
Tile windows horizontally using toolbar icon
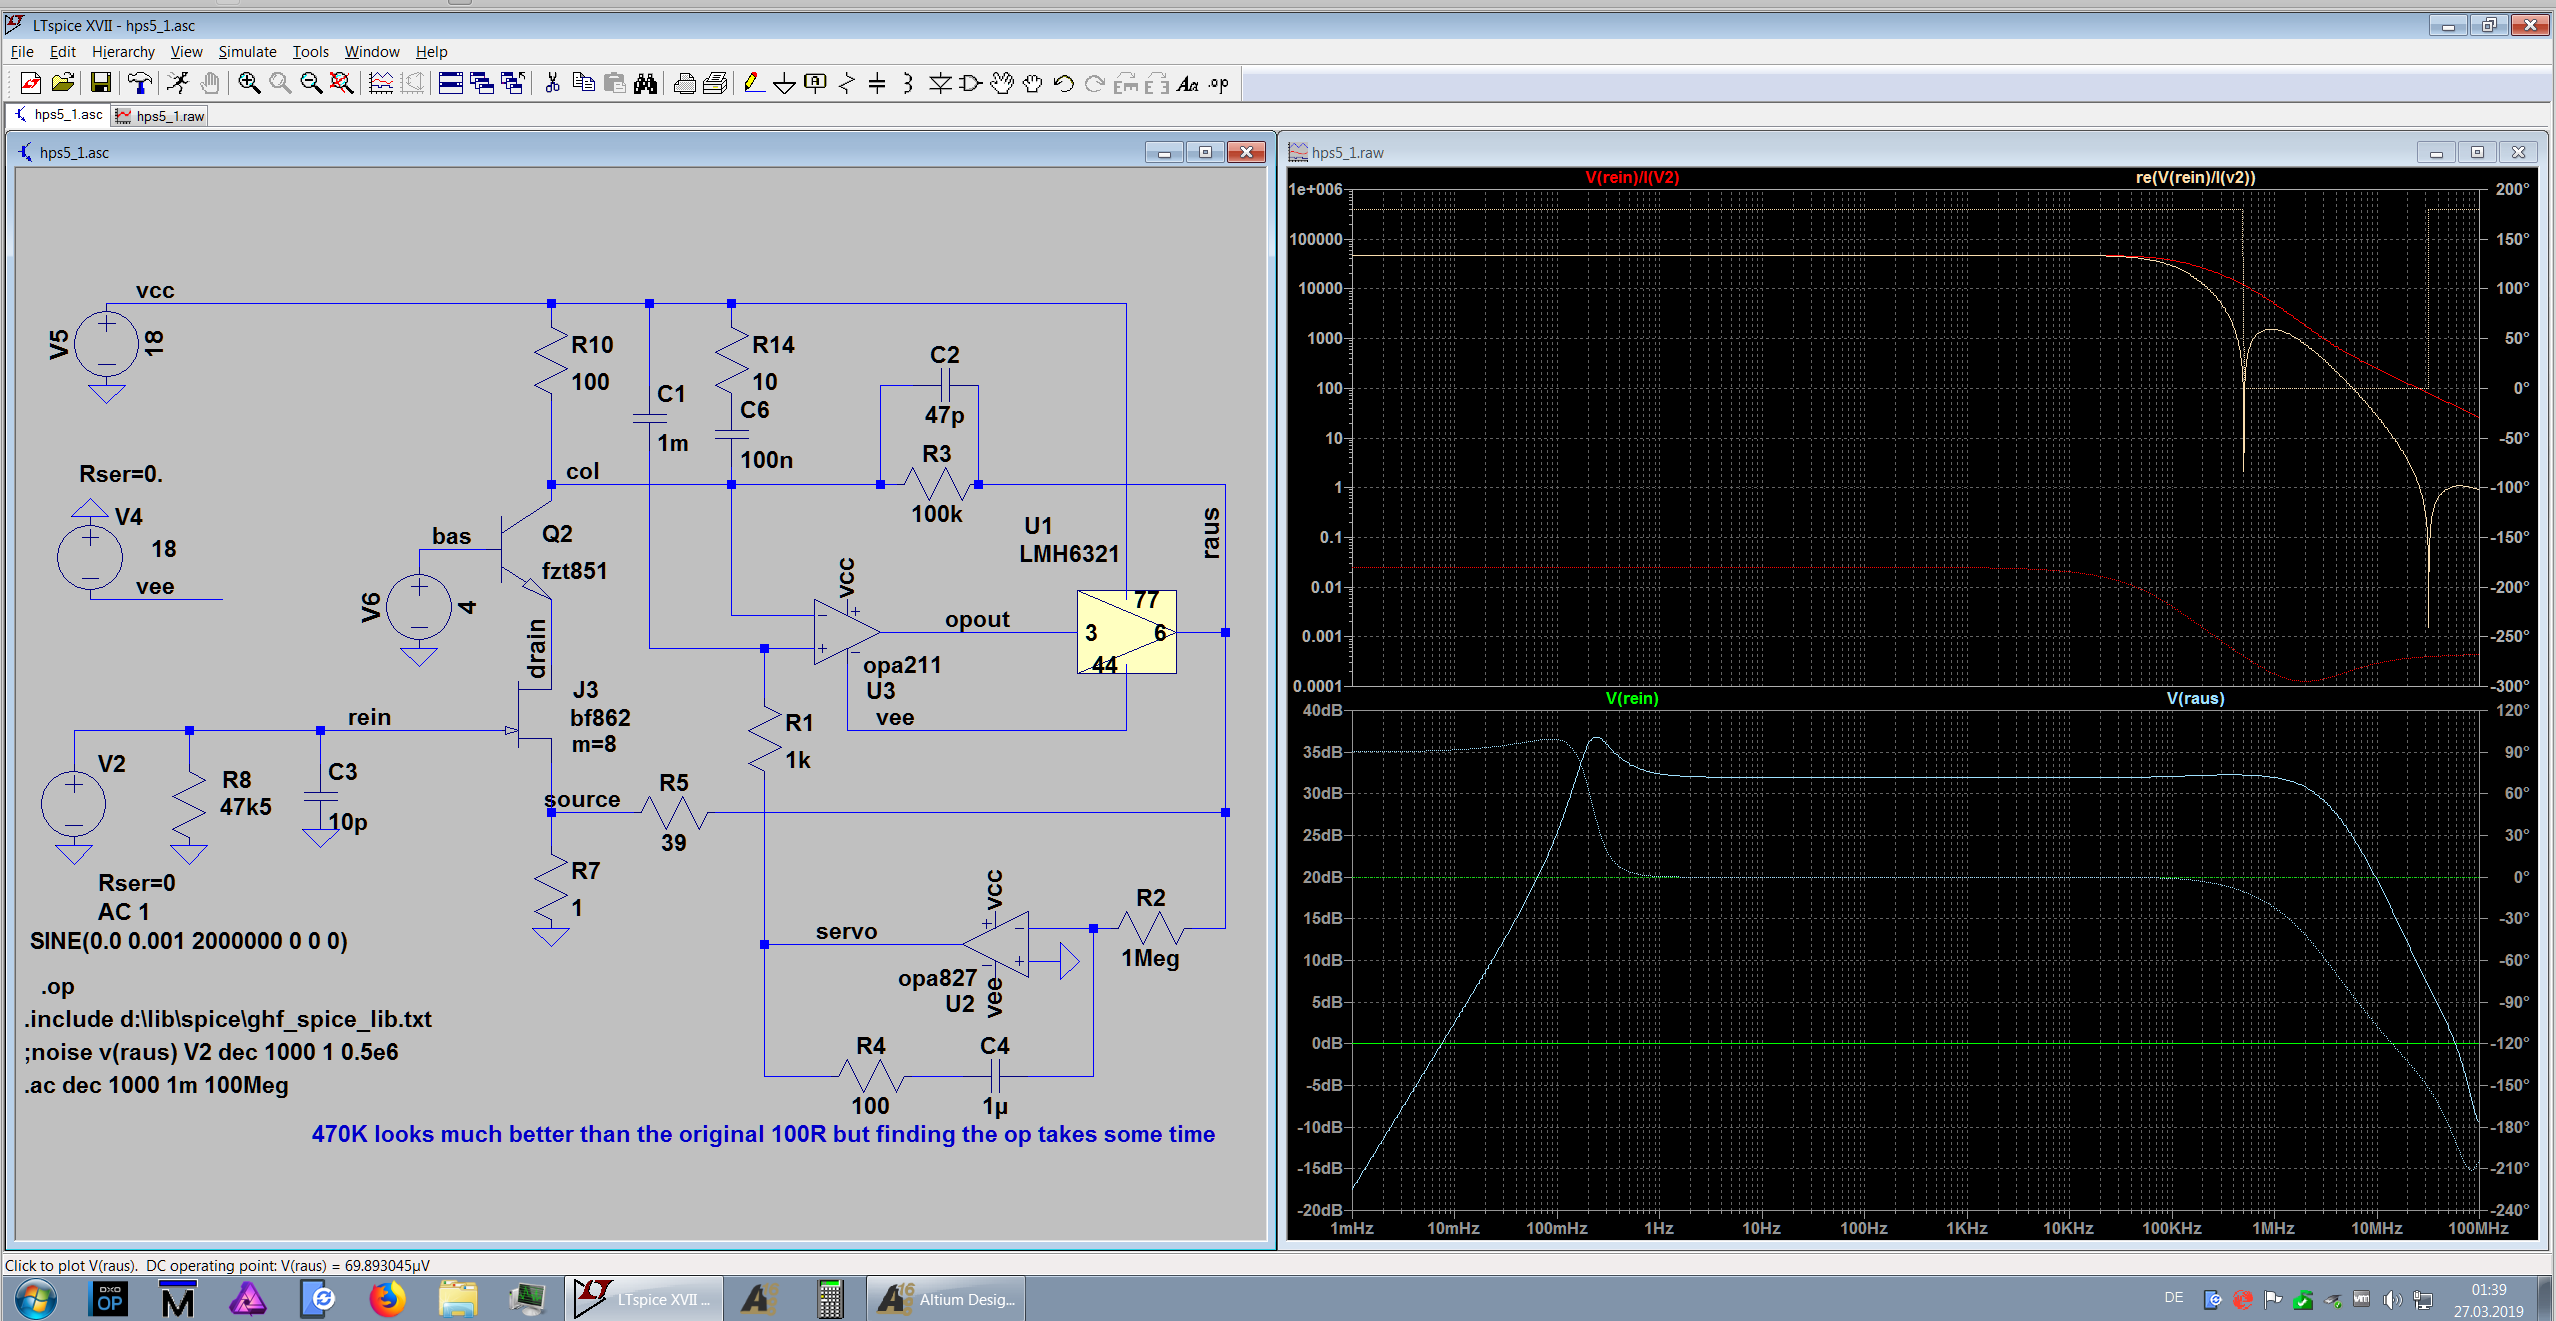coord(451,84)
